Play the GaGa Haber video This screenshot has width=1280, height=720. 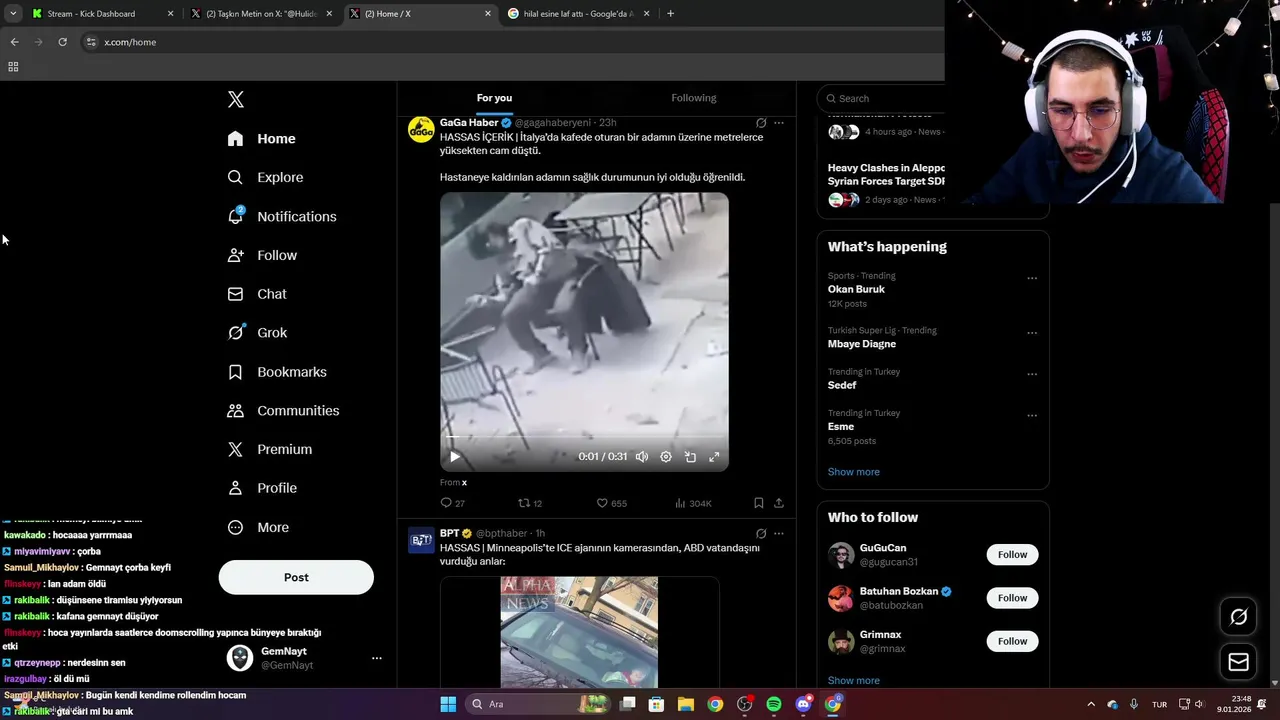point(455,457)
